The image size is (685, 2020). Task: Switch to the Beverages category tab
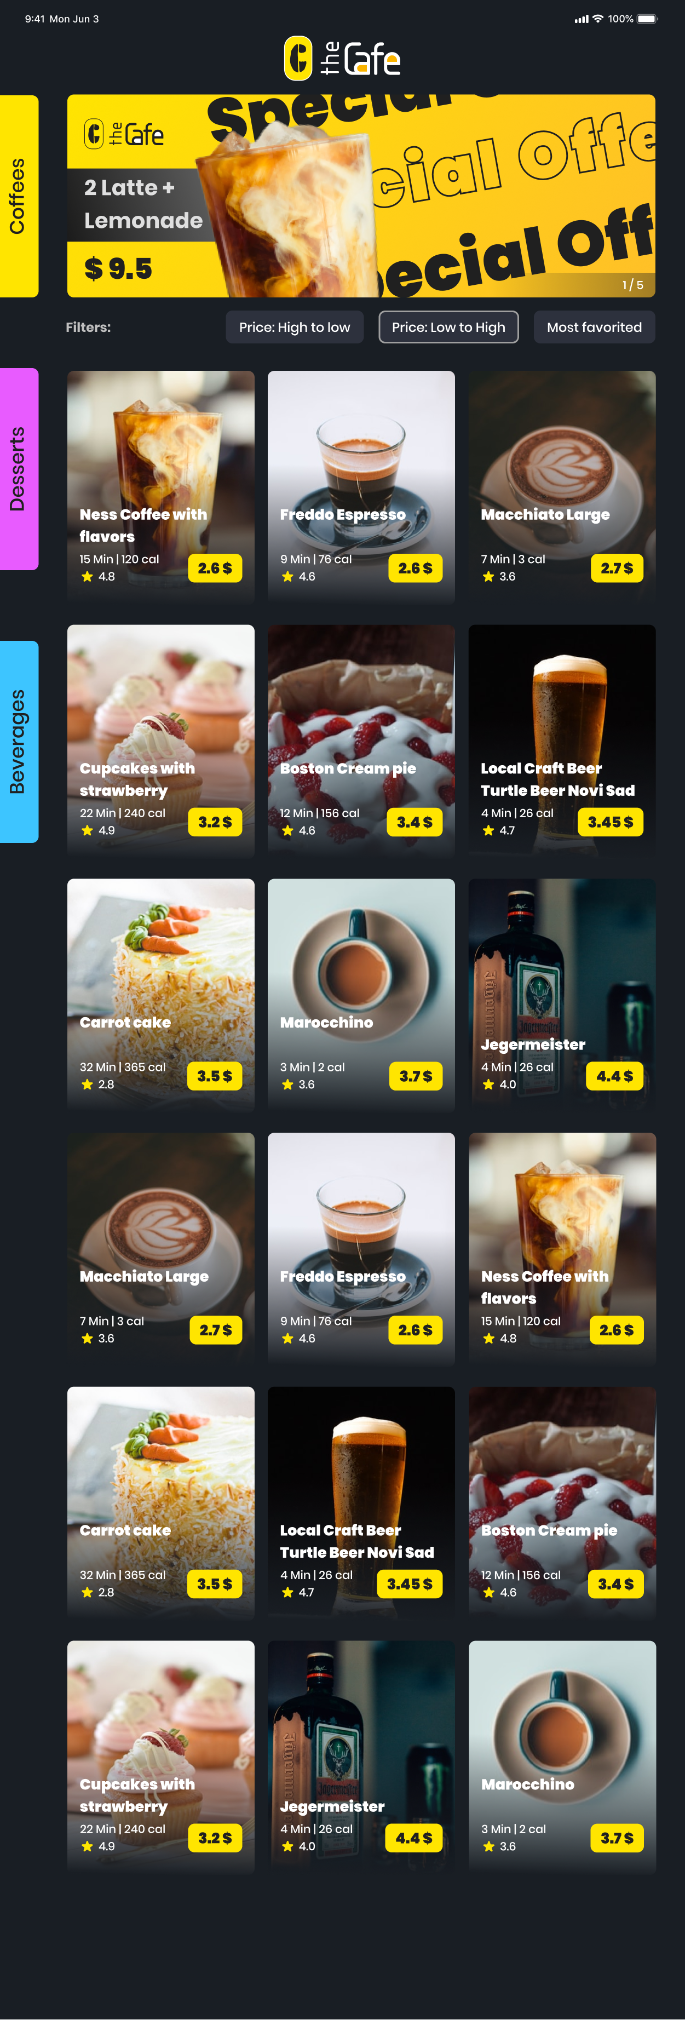[19, 742]
